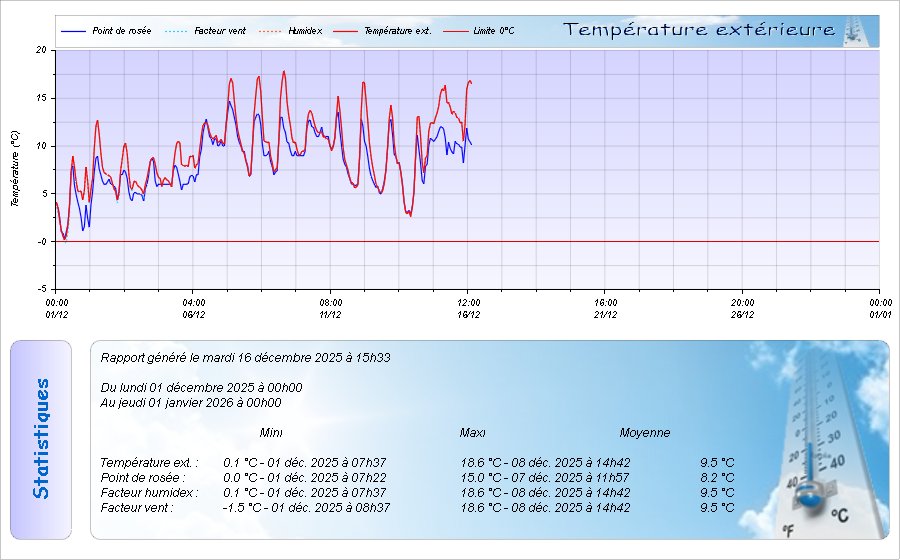The image size is (900, 560).
Task: Click the 06/12 date label on x-axis
Action: (194, 314)
